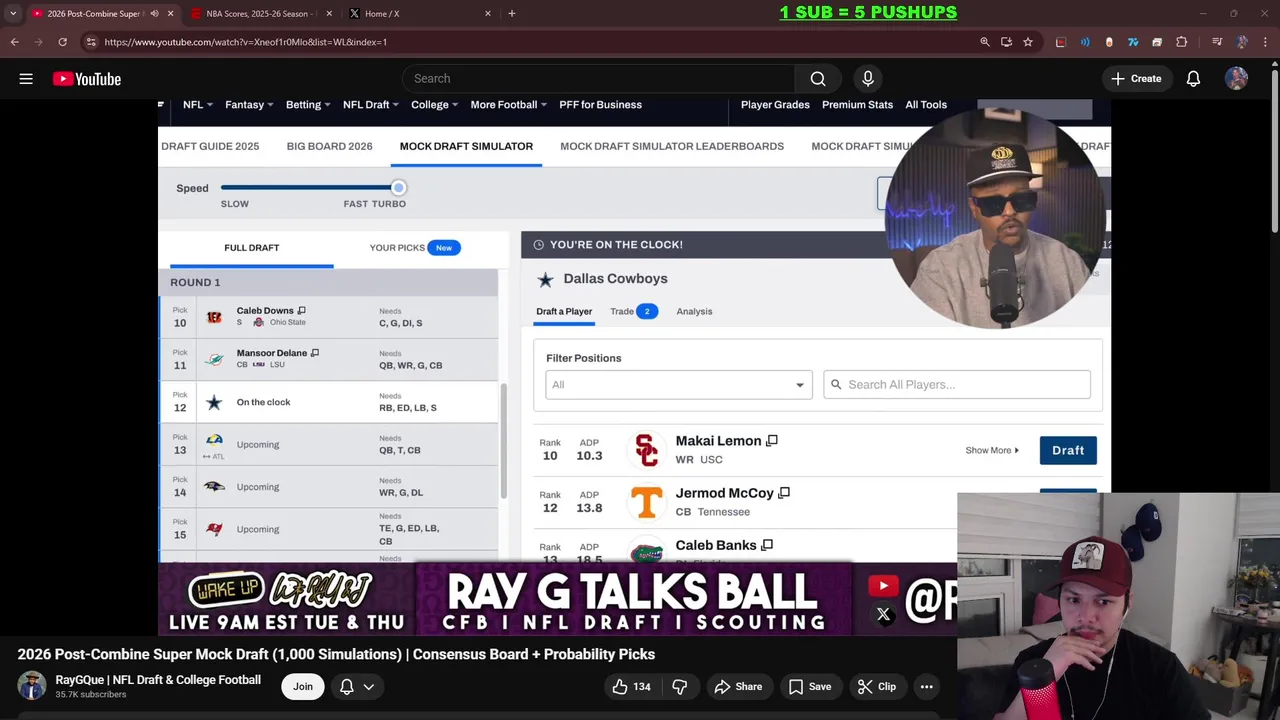
Task: Start voice search with microphone icon
Action: coord(868,79)
